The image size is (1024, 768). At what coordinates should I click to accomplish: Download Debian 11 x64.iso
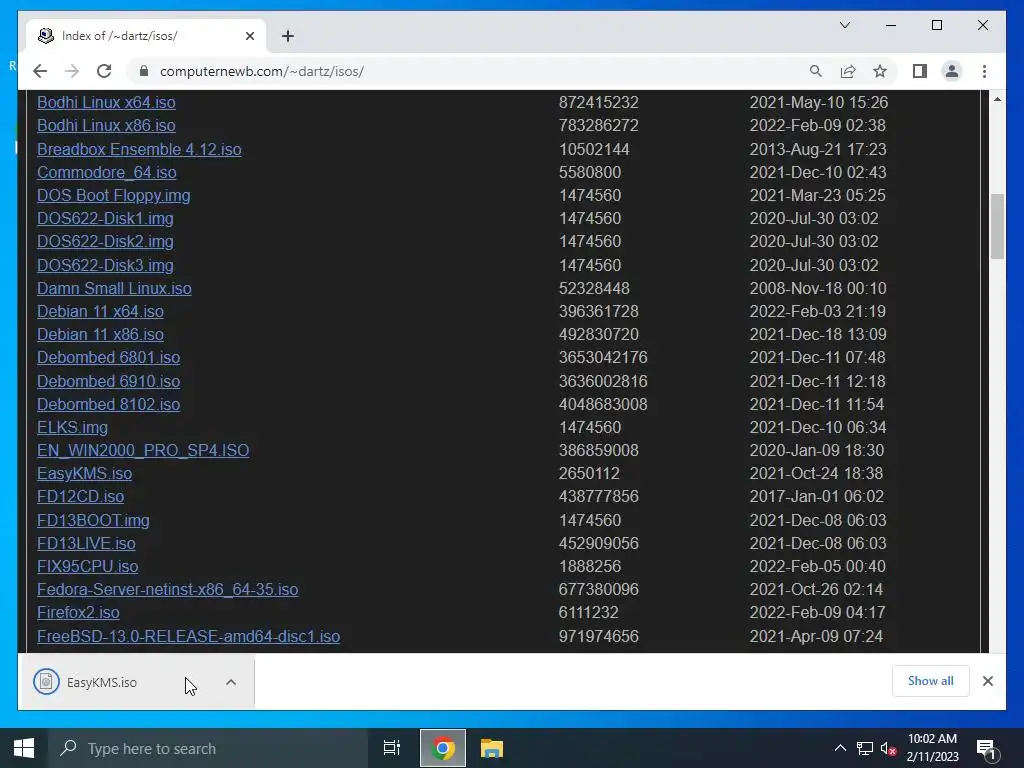click(x=100, y=312)
